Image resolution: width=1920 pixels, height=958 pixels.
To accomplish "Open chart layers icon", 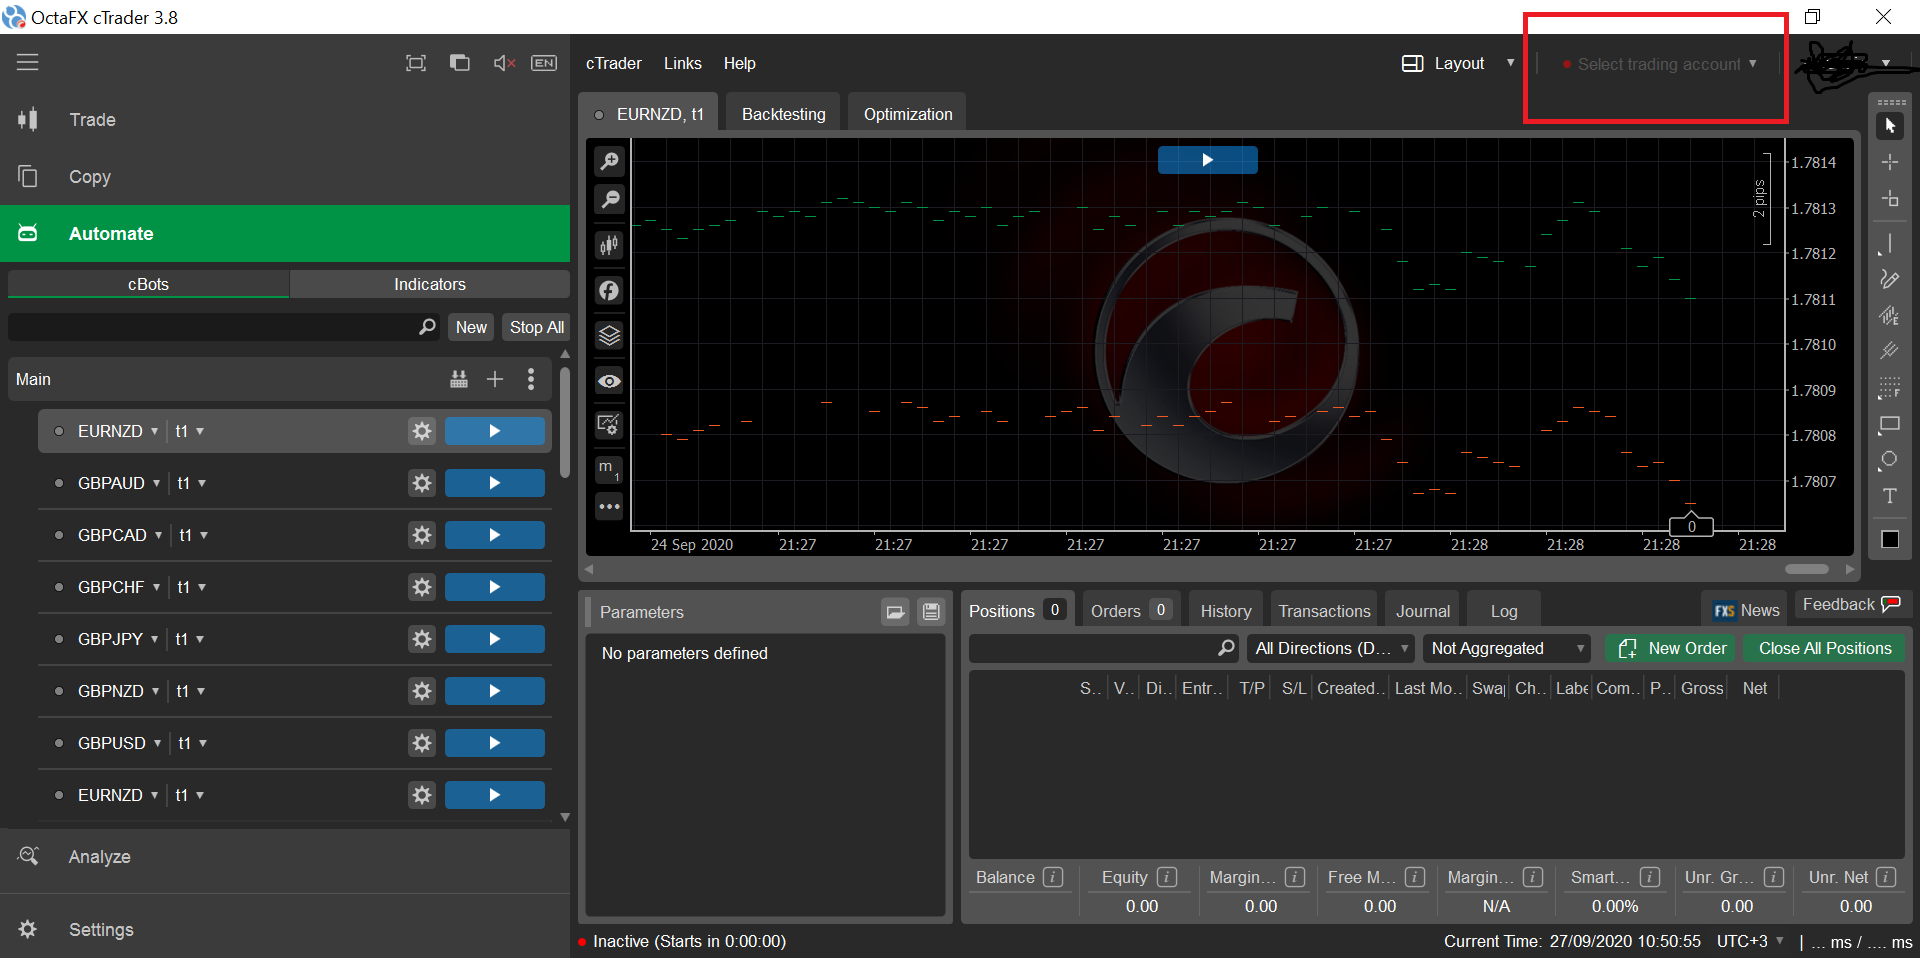I will tap(609, 336).
